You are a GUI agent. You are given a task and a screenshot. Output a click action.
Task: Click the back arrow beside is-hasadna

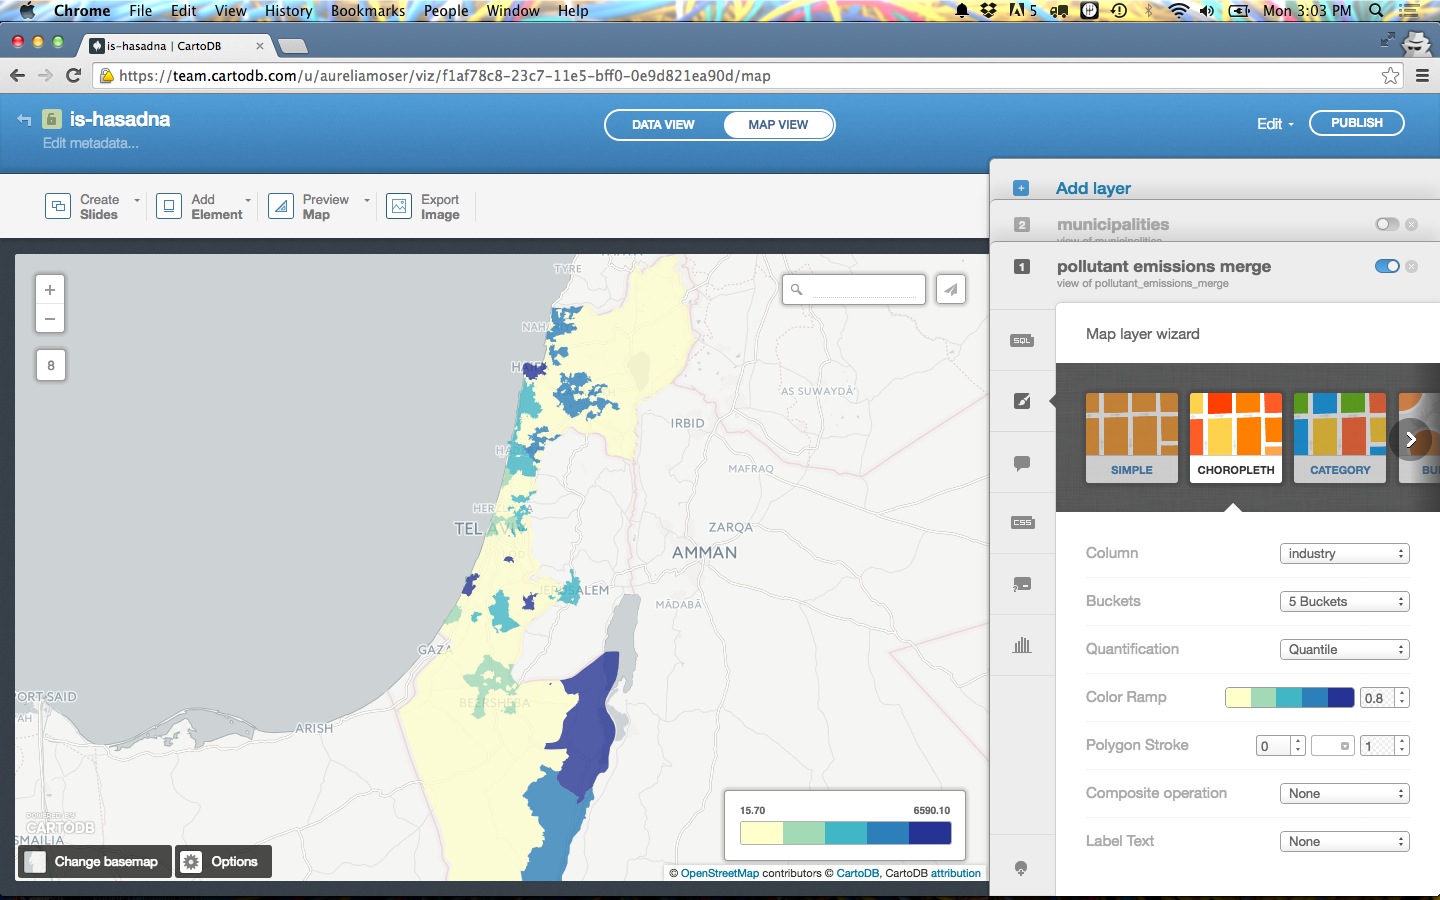24,120
